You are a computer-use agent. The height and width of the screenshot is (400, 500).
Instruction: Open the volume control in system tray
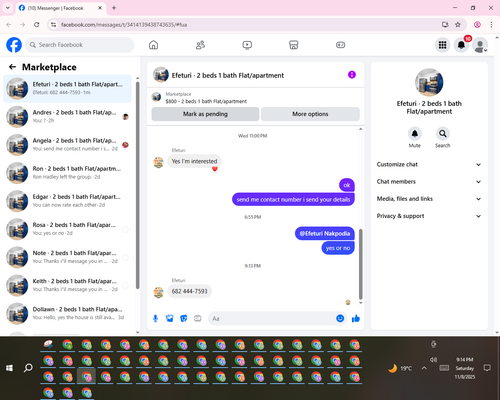pos(433,360)
